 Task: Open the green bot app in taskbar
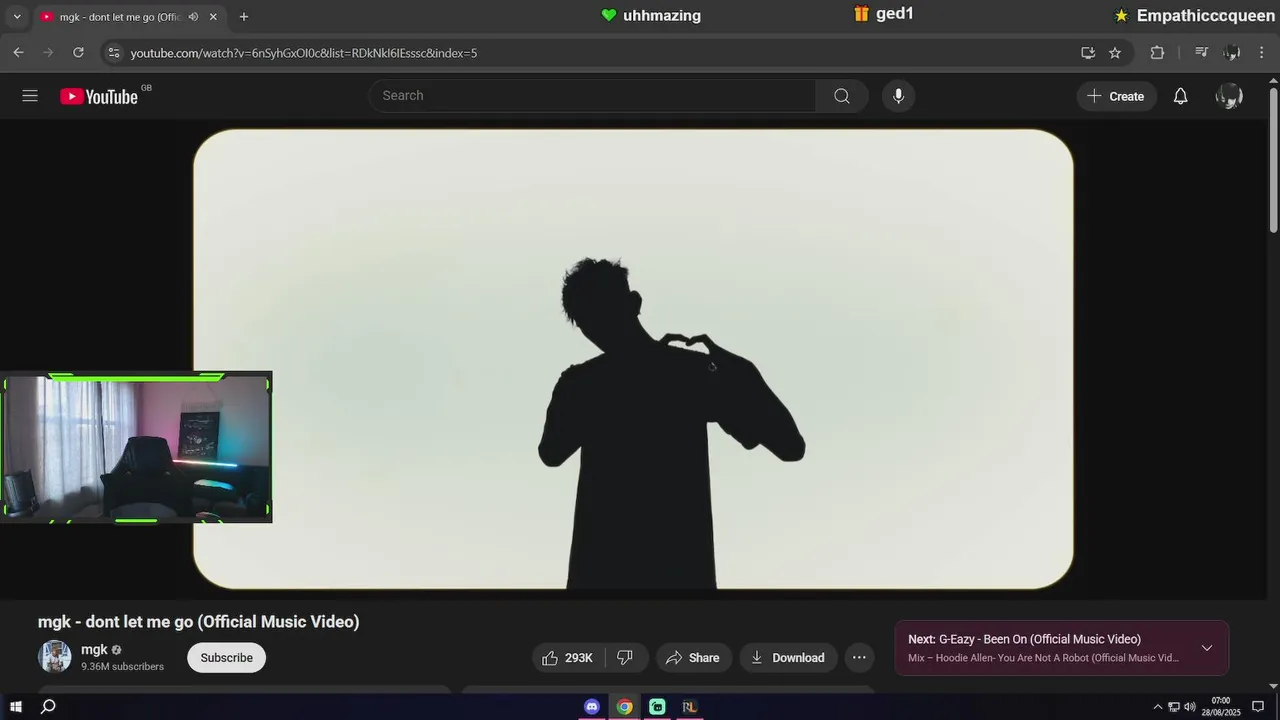pos(657,707)
